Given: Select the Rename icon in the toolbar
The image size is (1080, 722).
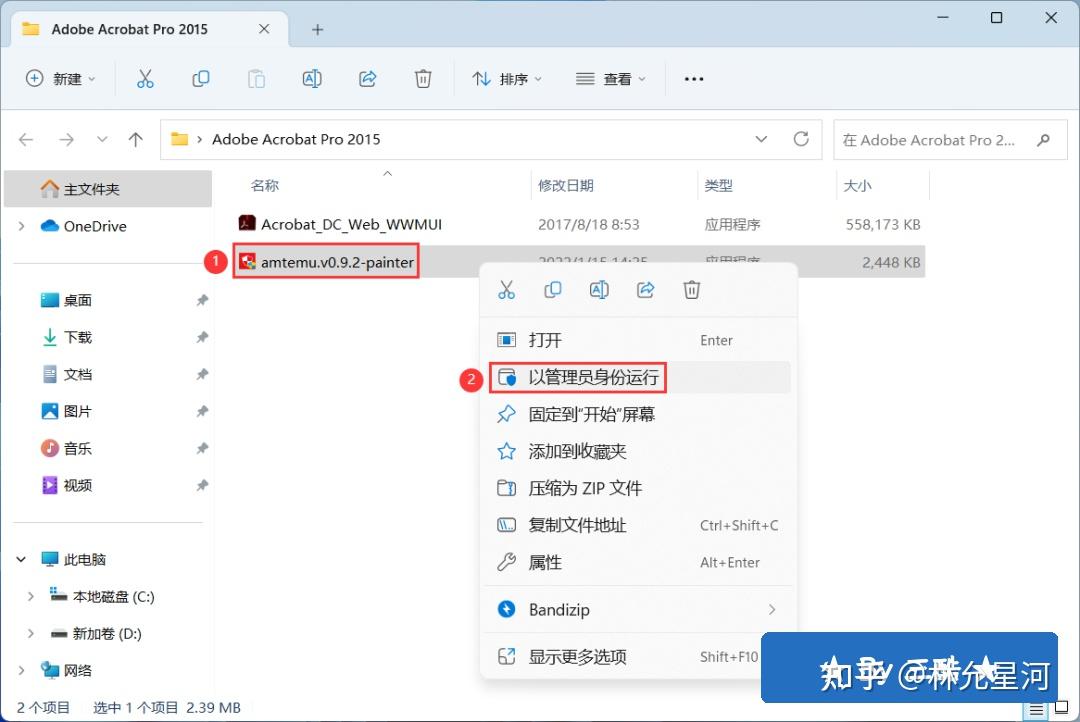Looking at the screenshot, I should pos(311,78).
